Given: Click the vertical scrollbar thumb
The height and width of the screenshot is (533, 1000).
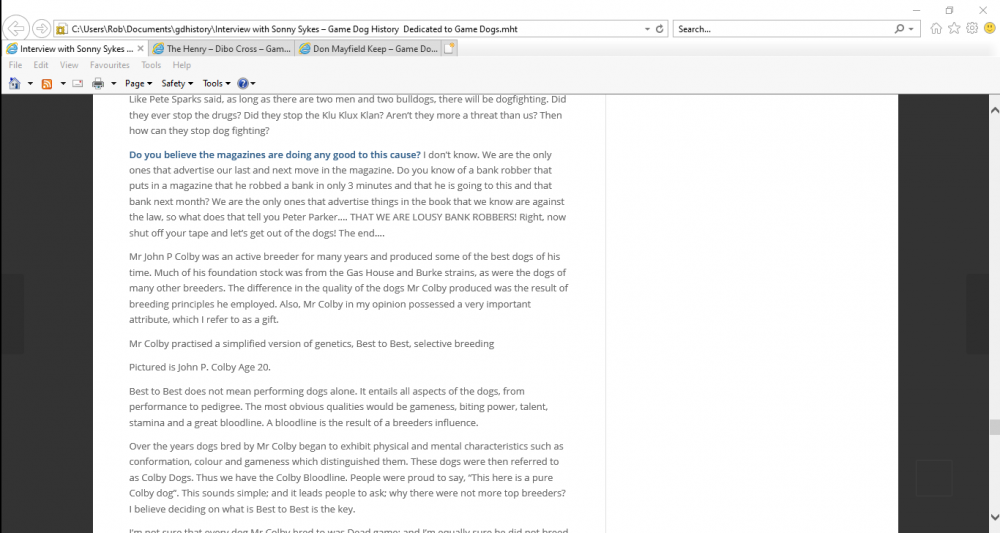Looking at the screenshot, I should click(x=994, y=427).
